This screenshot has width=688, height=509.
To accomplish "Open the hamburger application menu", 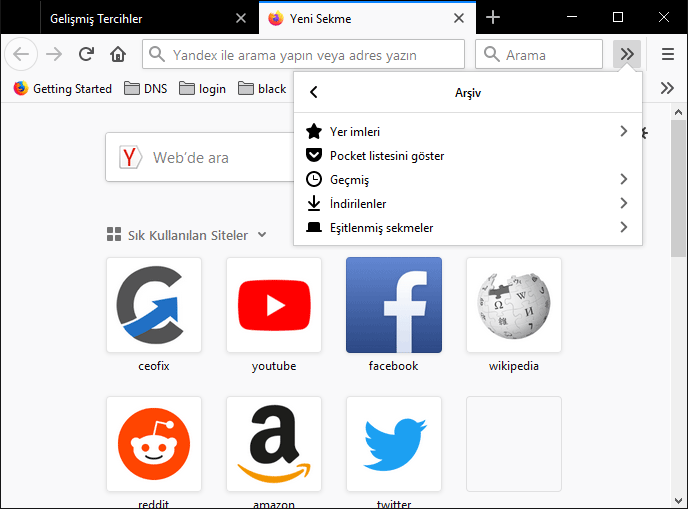I will [668, 54].
